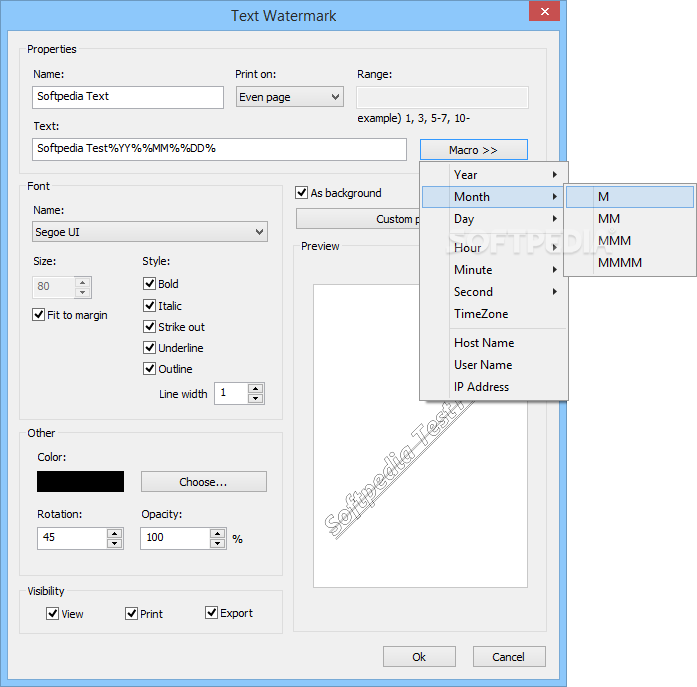
Task: Close the Text Watermark dialog
Action: pyautogui.click(x=544, y=12)
